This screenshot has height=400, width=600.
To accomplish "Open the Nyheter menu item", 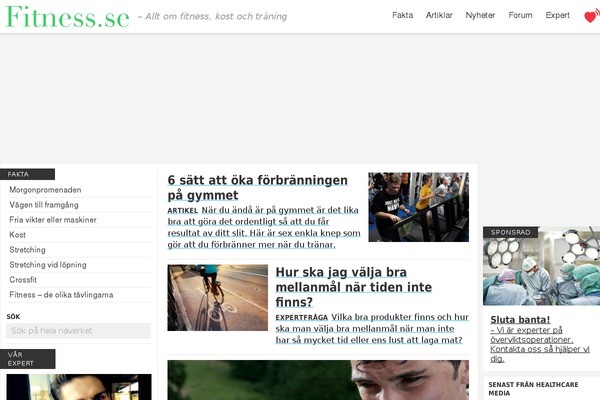I will (x=480, y=15).
